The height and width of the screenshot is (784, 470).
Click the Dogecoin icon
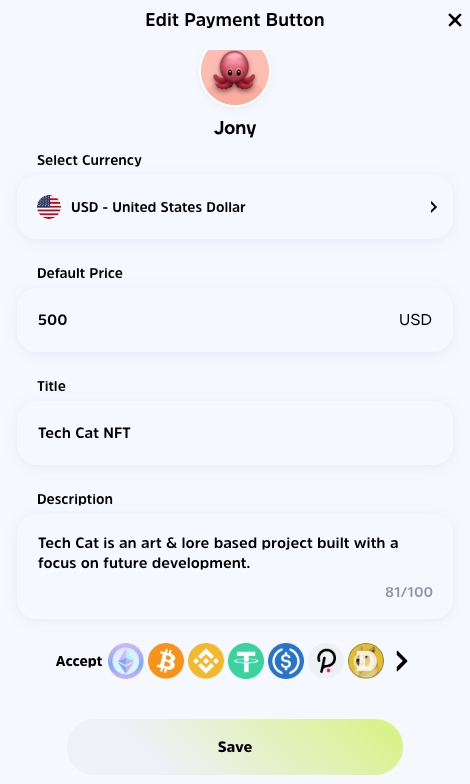(366, 661)
